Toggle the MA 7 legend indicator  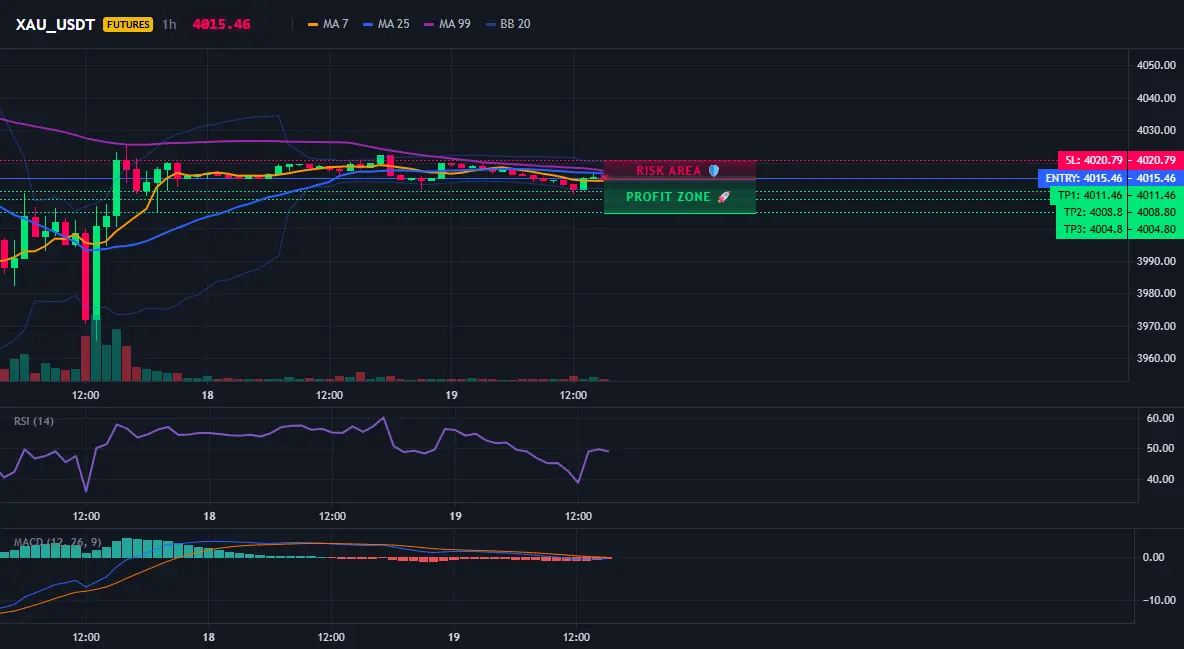tap(328, 24)
